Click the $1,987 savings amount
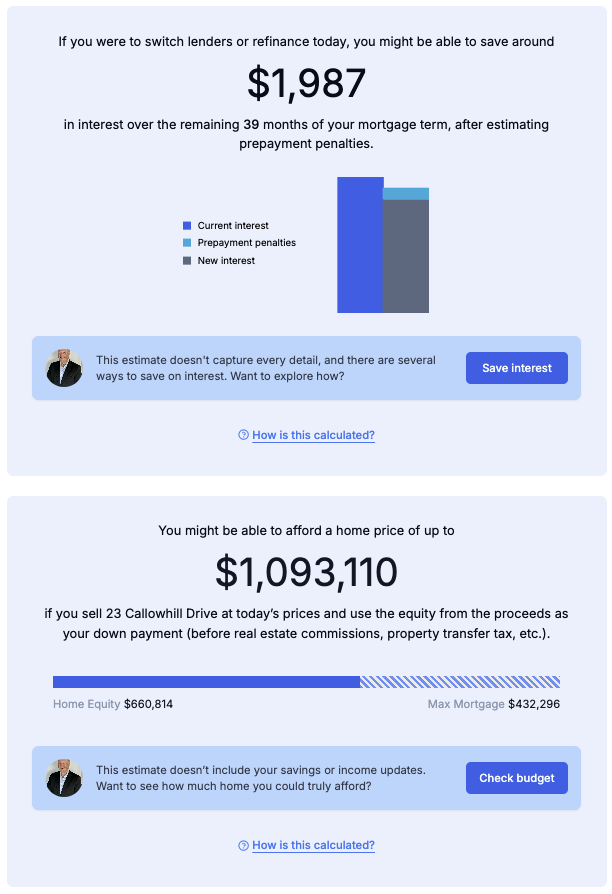This screenshot has height=894, width=612. click(x=306, y=84)
